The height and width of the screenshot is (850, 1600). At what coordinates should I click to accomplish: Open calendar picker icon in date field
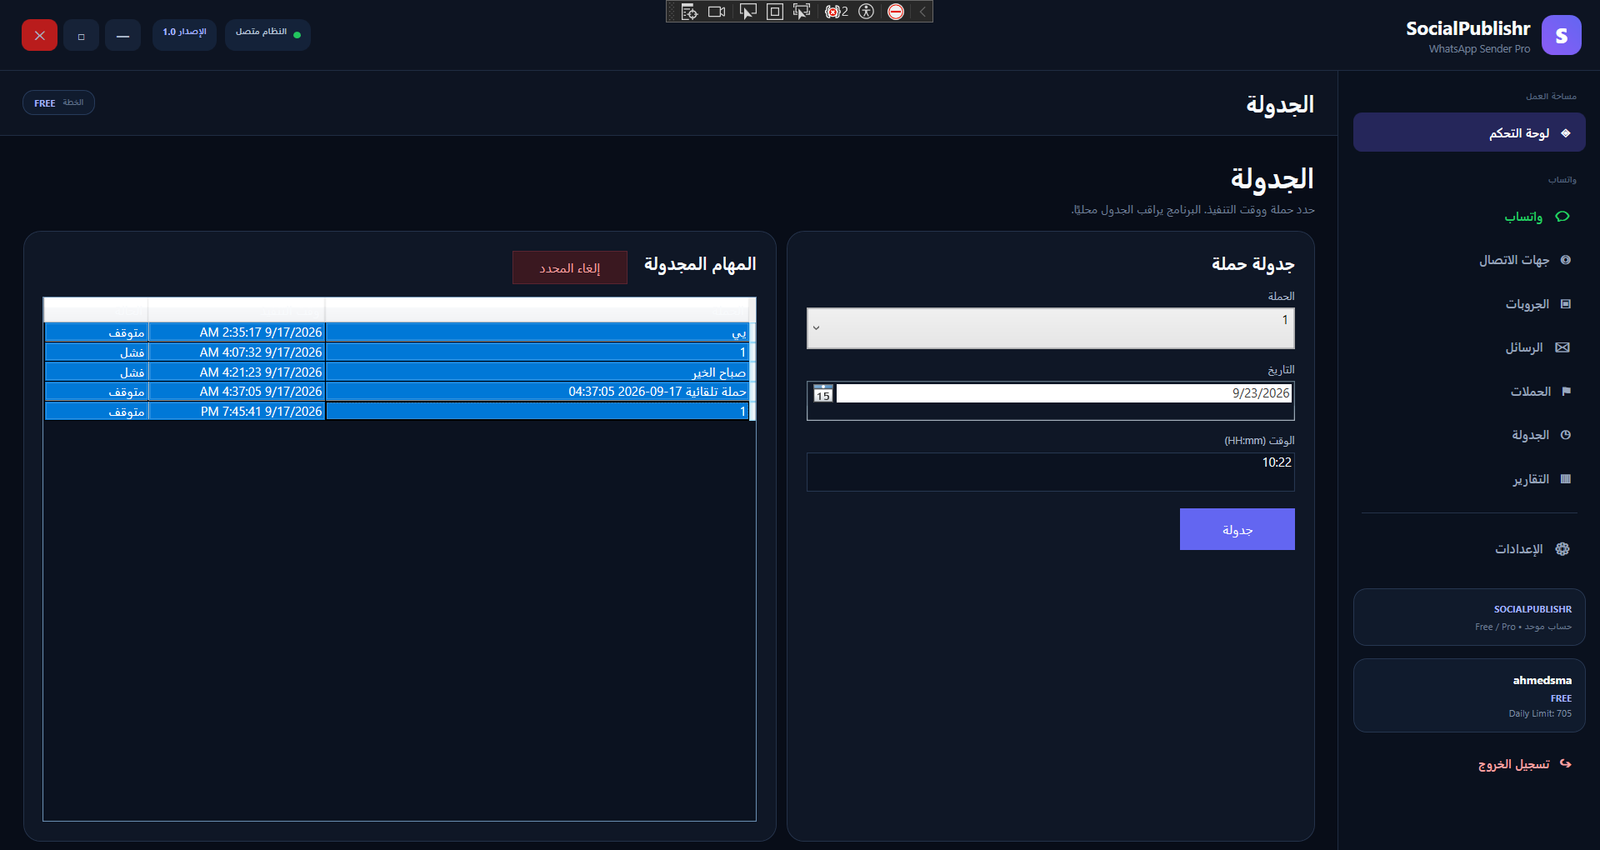tap(823, 394)
